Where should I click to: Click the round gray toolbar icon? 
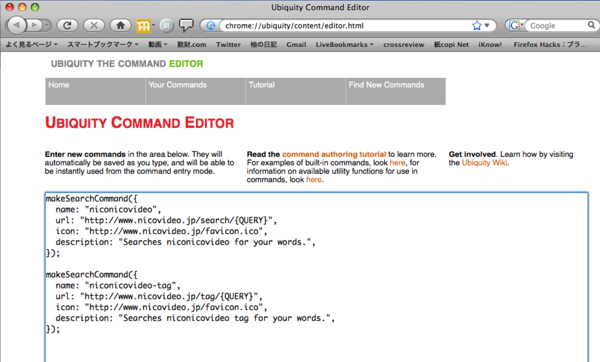[x=166, y=26]
